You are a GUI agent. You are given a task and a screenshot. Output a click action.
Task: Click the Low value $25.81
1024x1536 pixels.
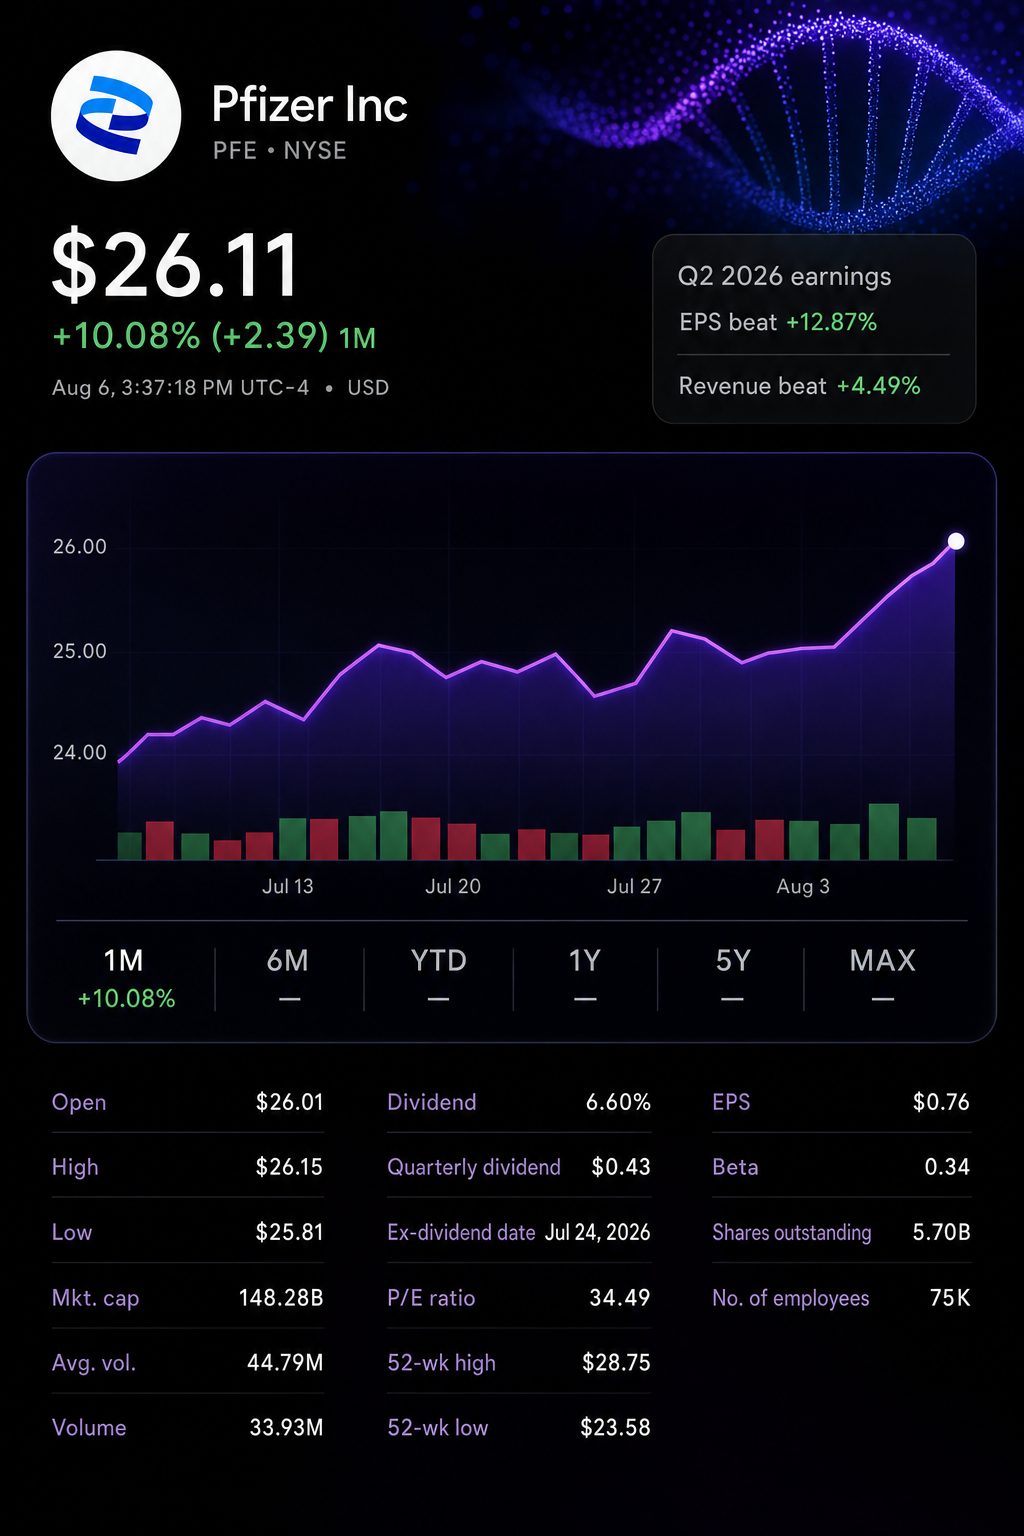(x=290, y=1232)
